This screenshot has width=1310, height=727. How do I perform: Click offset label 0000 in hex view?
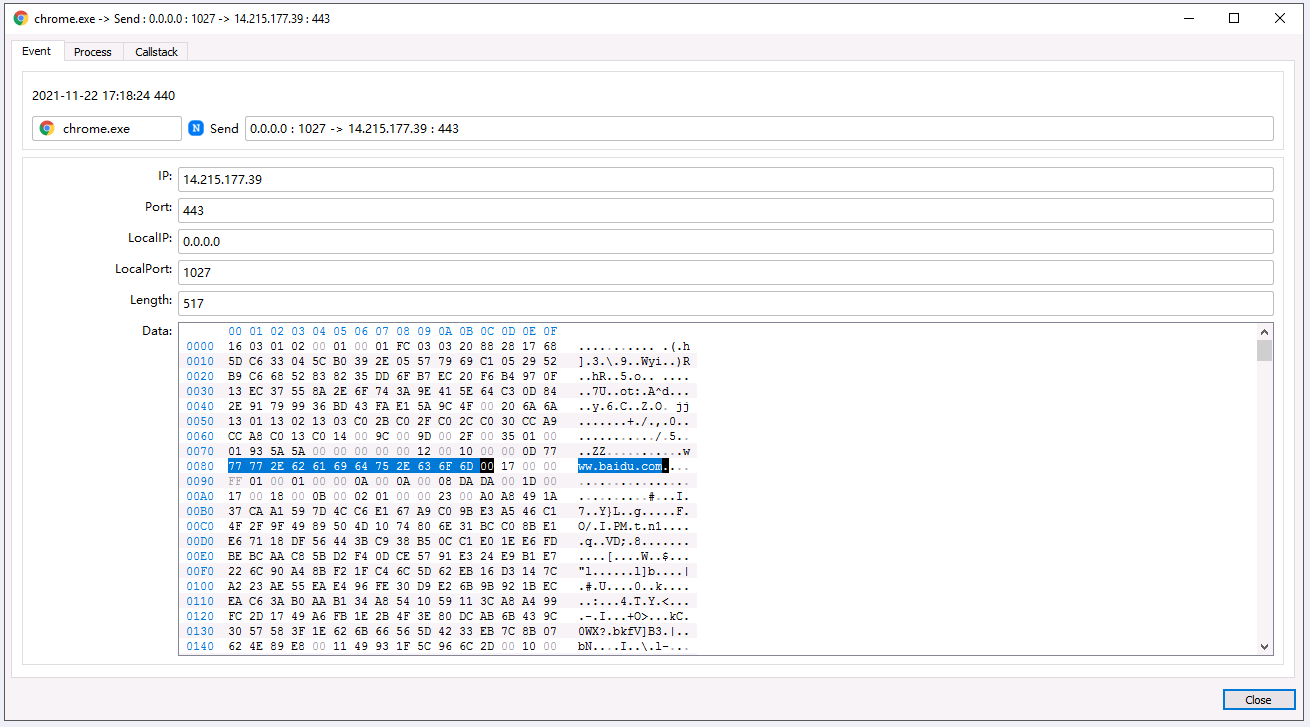pos(200,346)
